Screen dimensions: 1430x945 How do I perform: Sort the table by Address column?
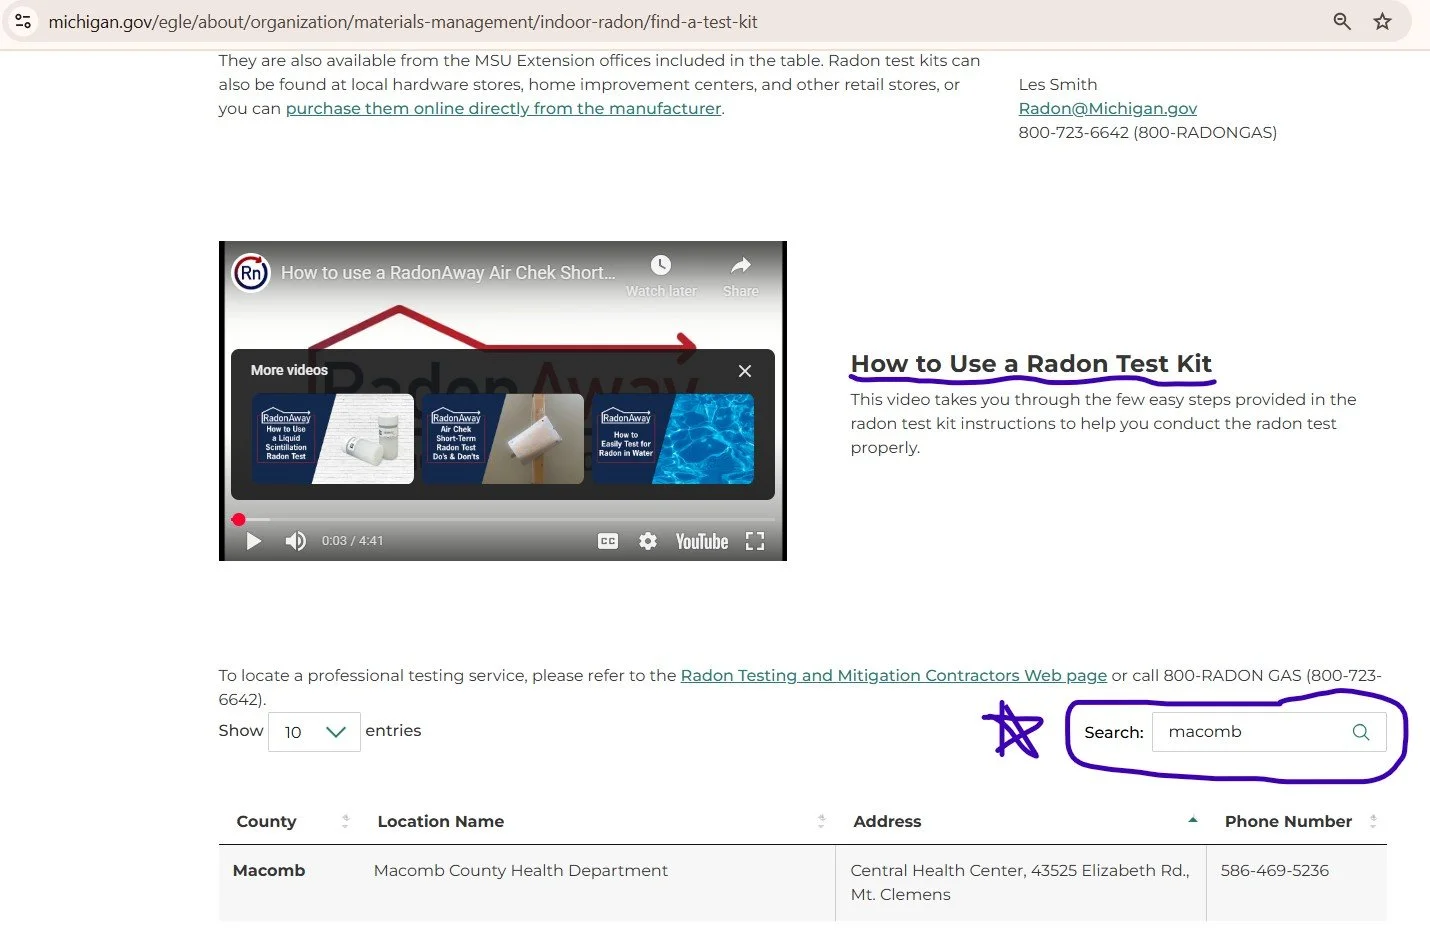[x=1192, y=820]
